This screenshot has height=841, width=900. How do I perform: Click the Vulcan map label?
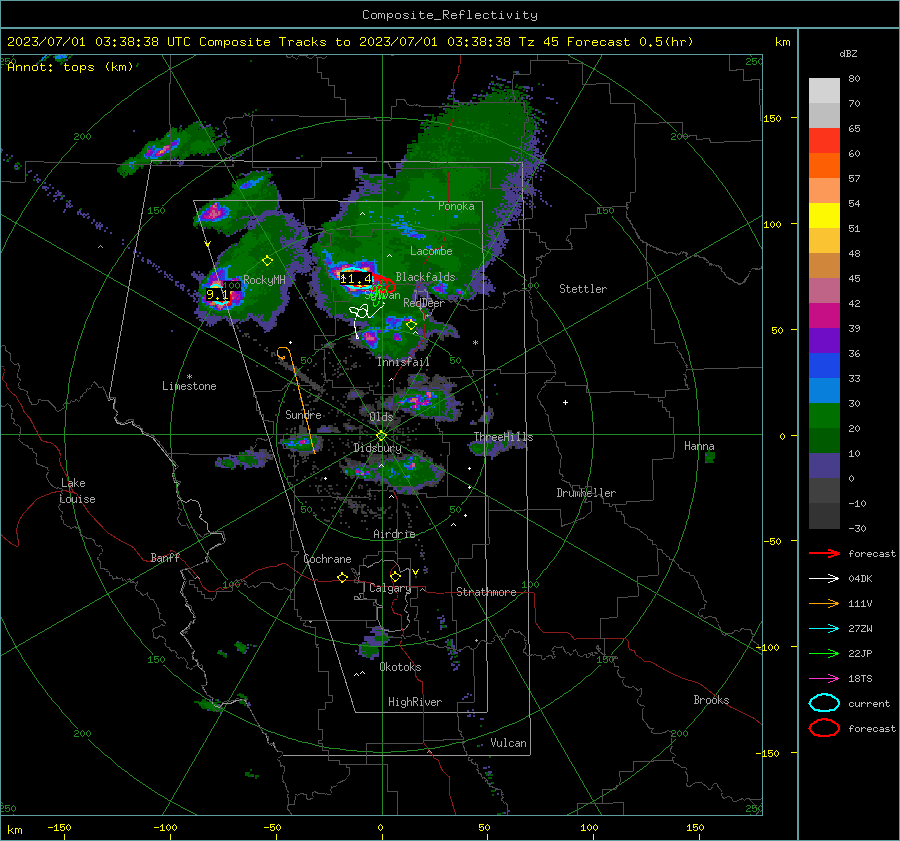click(508, 743)
